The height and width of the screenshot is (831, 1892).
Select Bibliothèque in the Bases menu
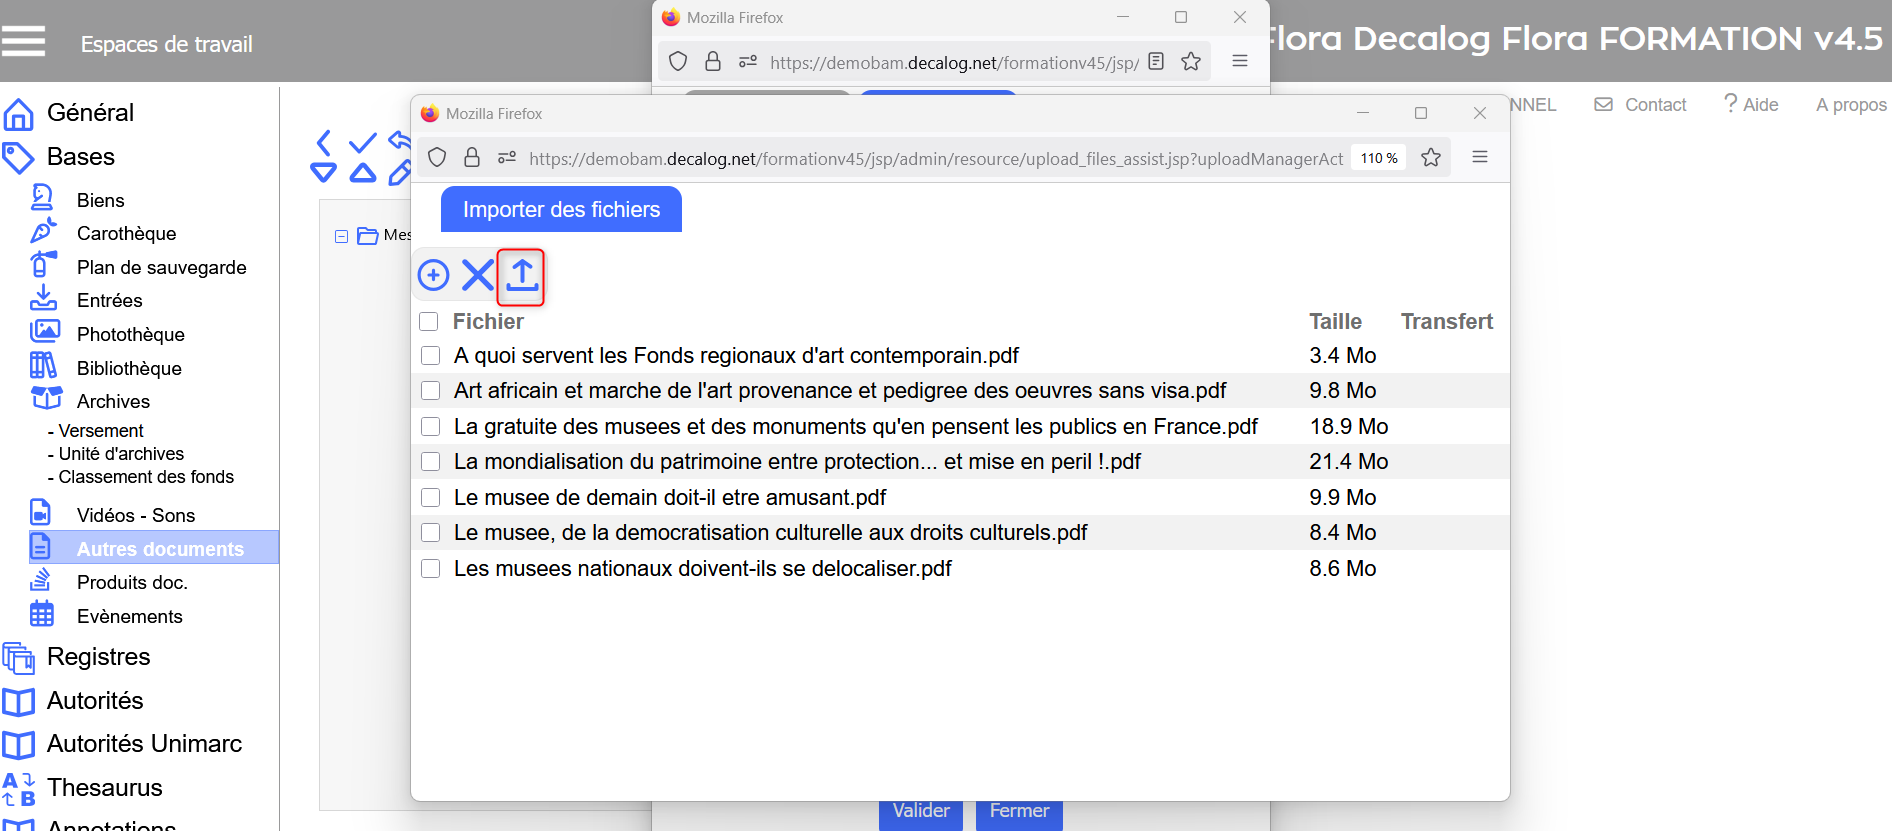129,368
